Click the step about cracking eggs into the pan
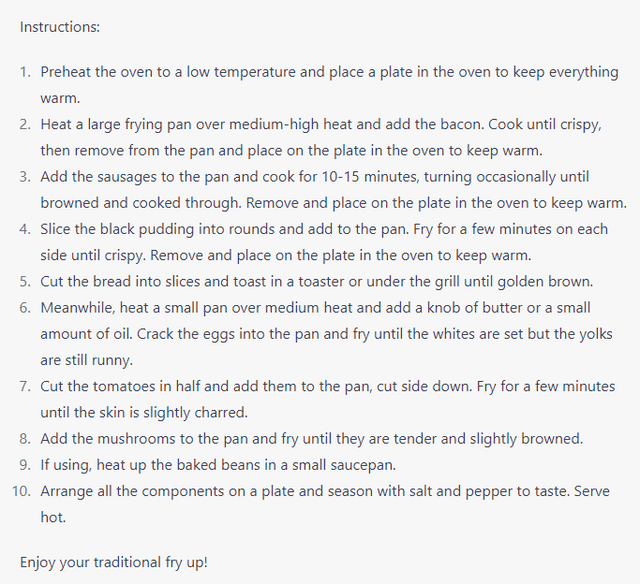Viewport: 640px width, 584px height. click(x=327, y=334)
